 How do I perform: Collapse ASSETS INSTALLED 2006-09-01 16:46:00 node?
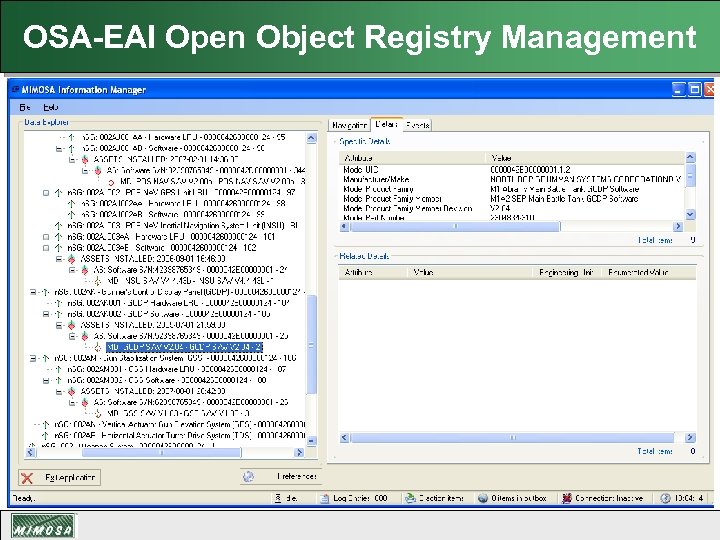[59, 259]
